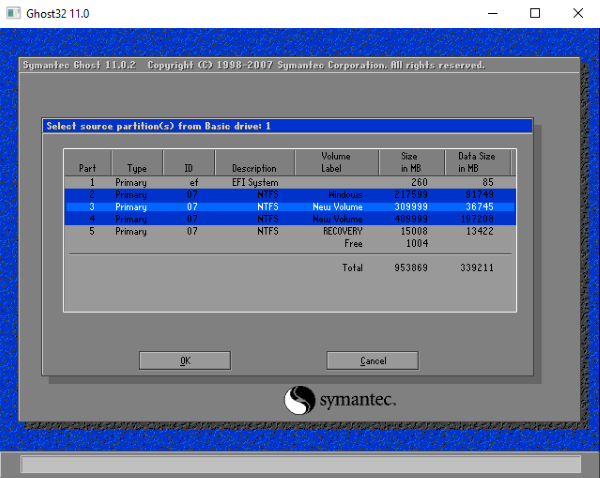The image size is (600, 478).
Task: Select partition 1 EFI System row
Action: (x=290, y=183)
